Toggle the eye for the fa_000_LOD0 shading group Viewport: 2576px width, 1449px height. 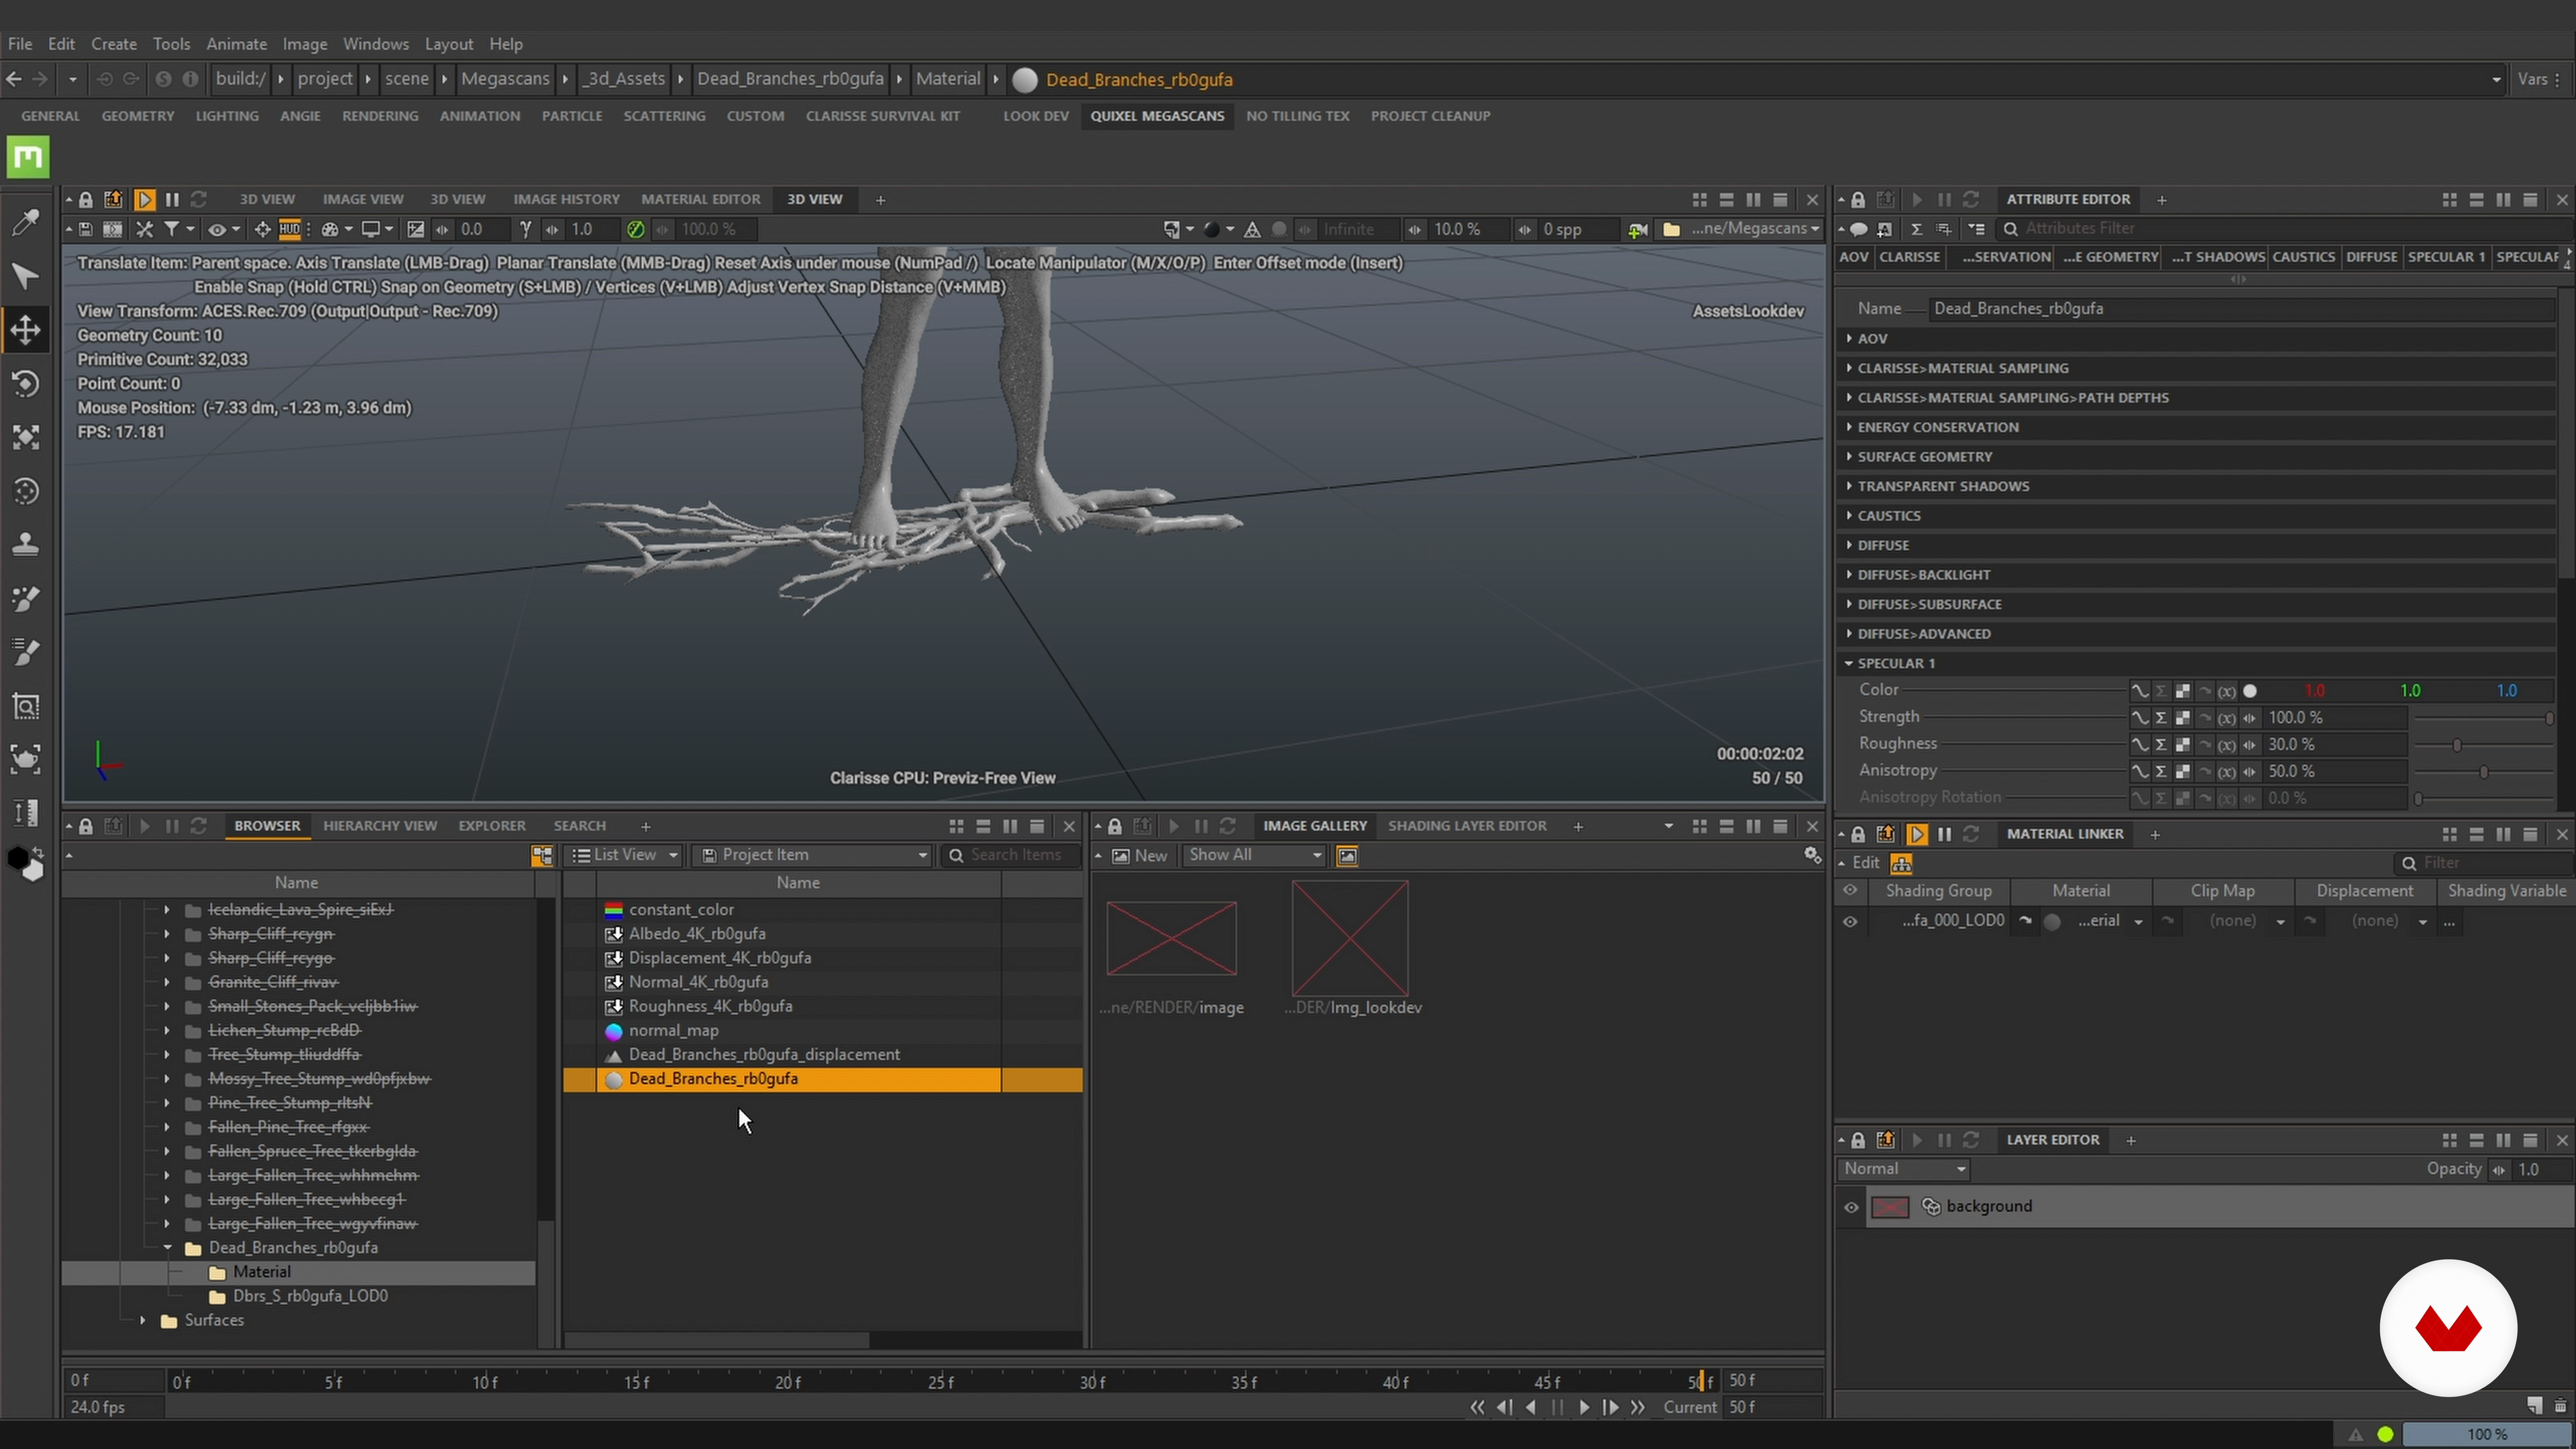[x=1850, y=921]
